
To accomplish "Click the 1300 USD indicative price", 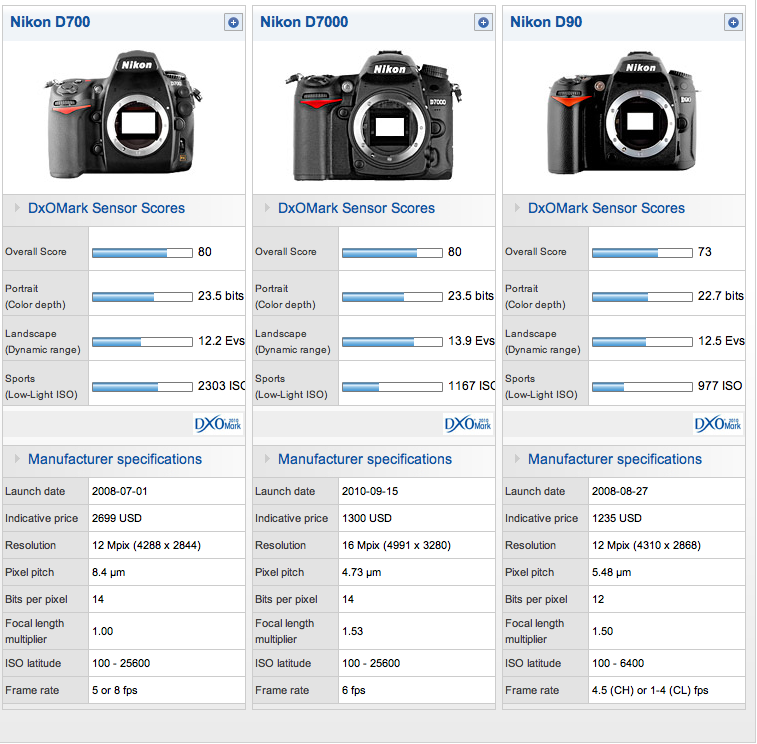I will click(367, 518).
